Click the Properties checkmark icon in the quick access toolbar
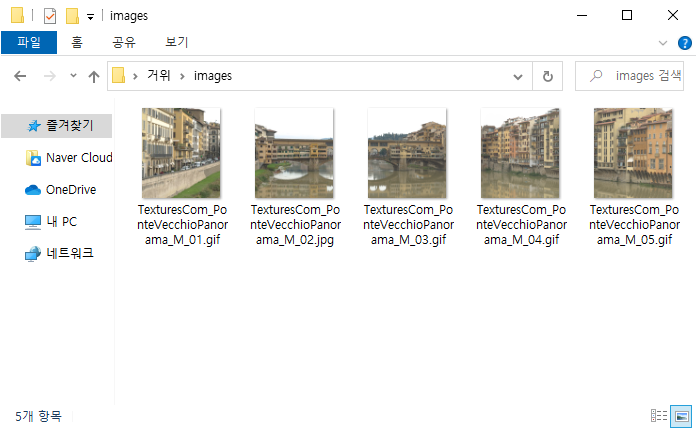This screenshot has width=697, height=429. point(50,16)
